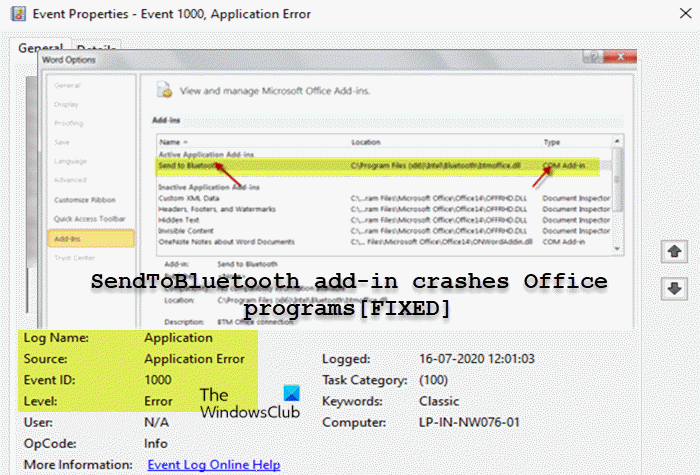Click the down arrow button in Event Properties
700x475 pixels.
pyautogui.click(x=674, y=288)
